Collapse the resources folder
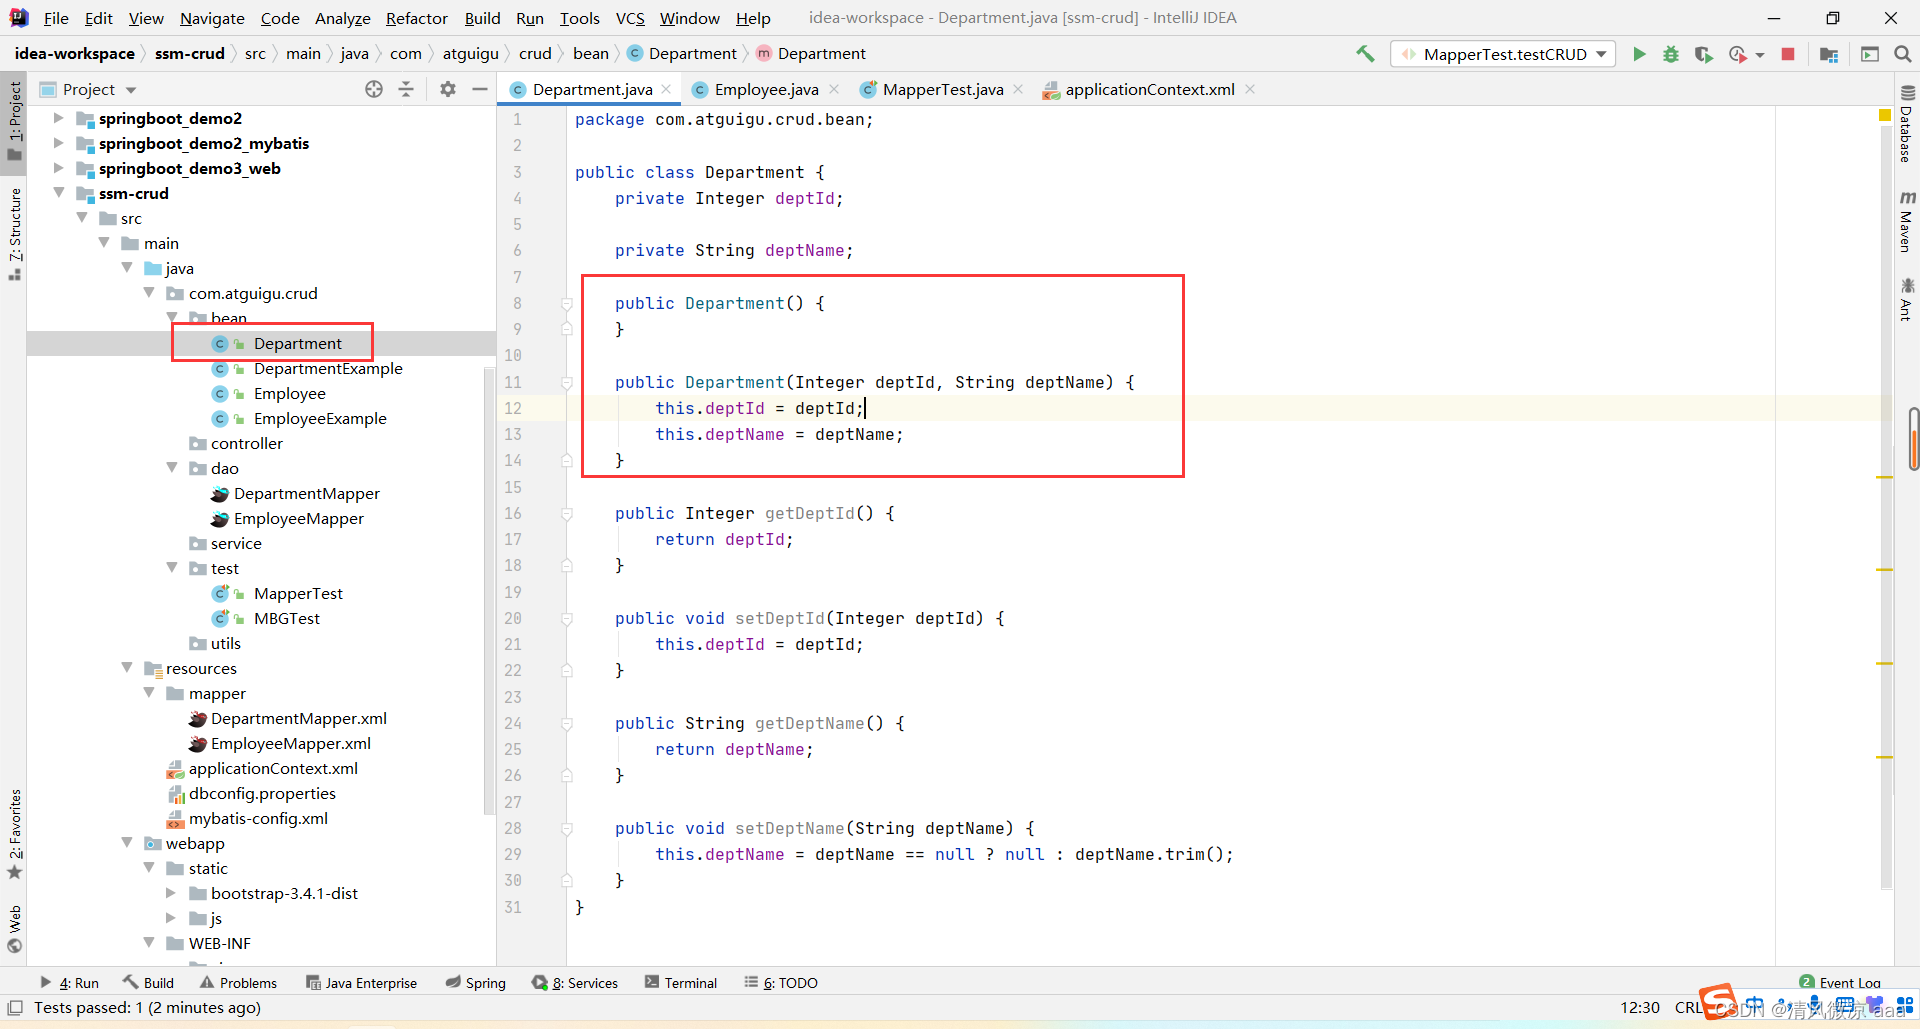The width and height of the screenshot is (1920, 1029). click(x=127, y=668)
